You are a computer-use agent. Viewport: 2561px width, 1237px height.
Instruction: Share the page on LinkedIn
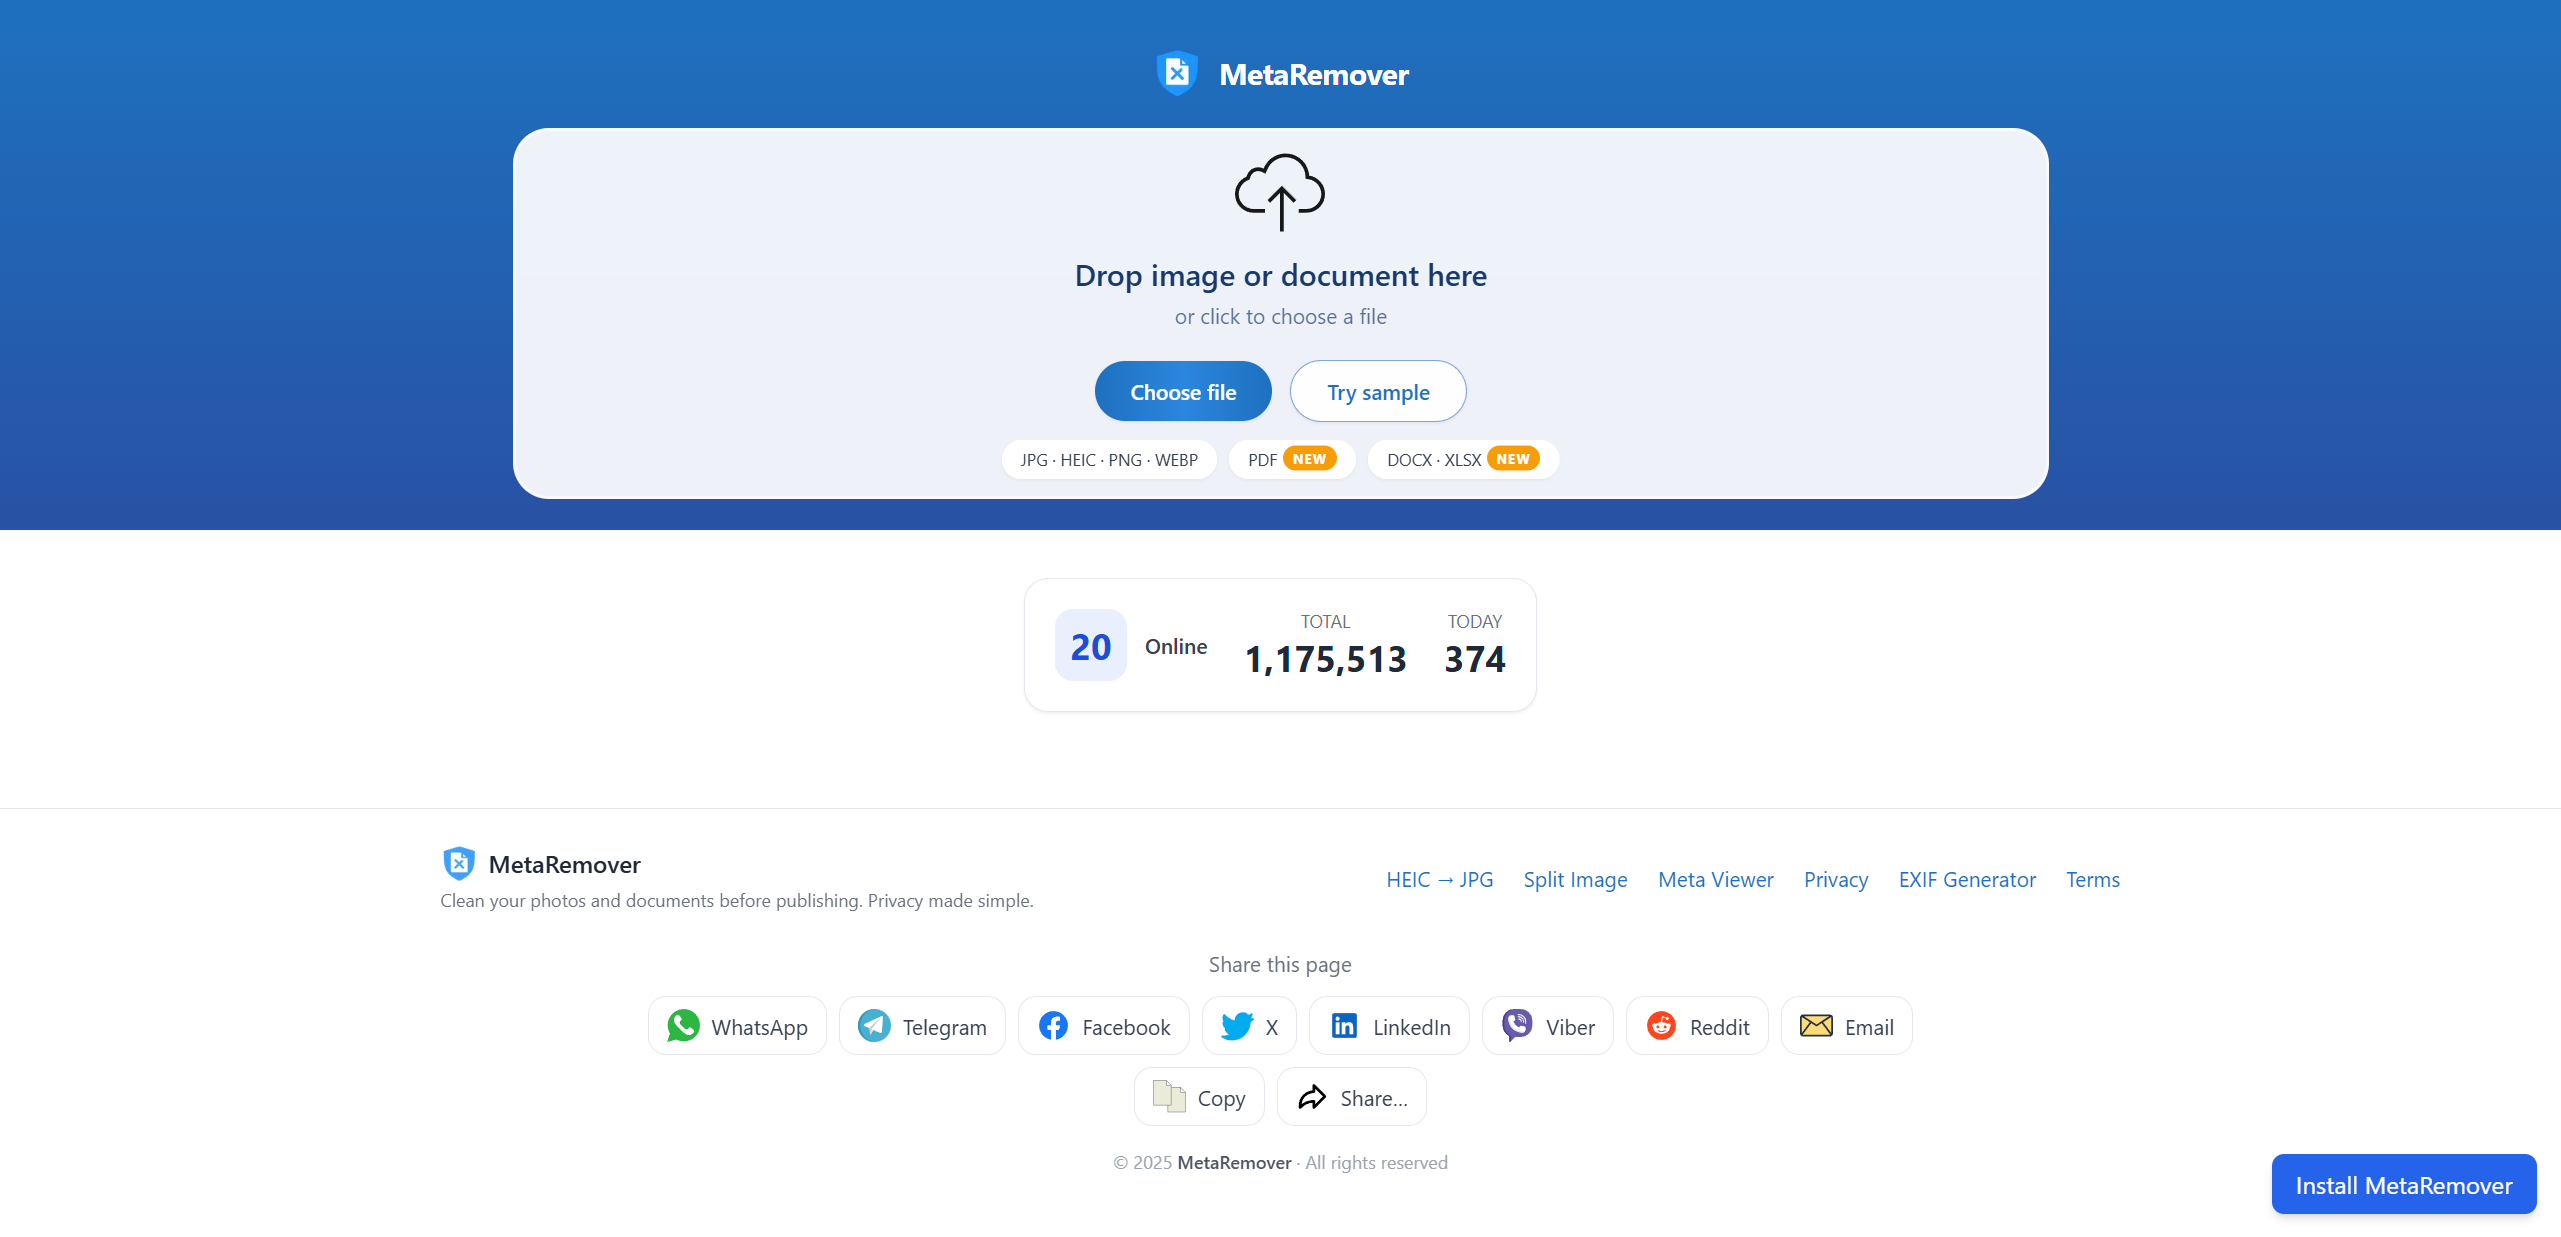coord(1389,1025)
